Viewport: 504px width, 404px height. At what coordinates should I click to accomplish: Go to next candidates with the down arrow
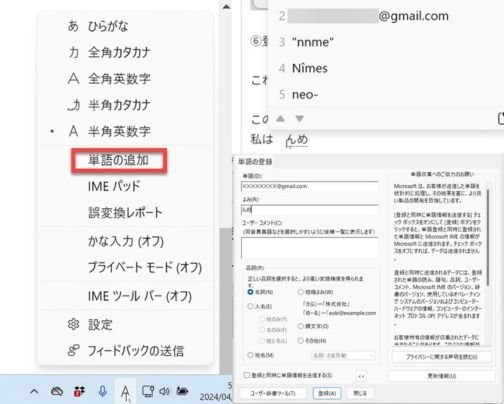[x=299, y=118]
